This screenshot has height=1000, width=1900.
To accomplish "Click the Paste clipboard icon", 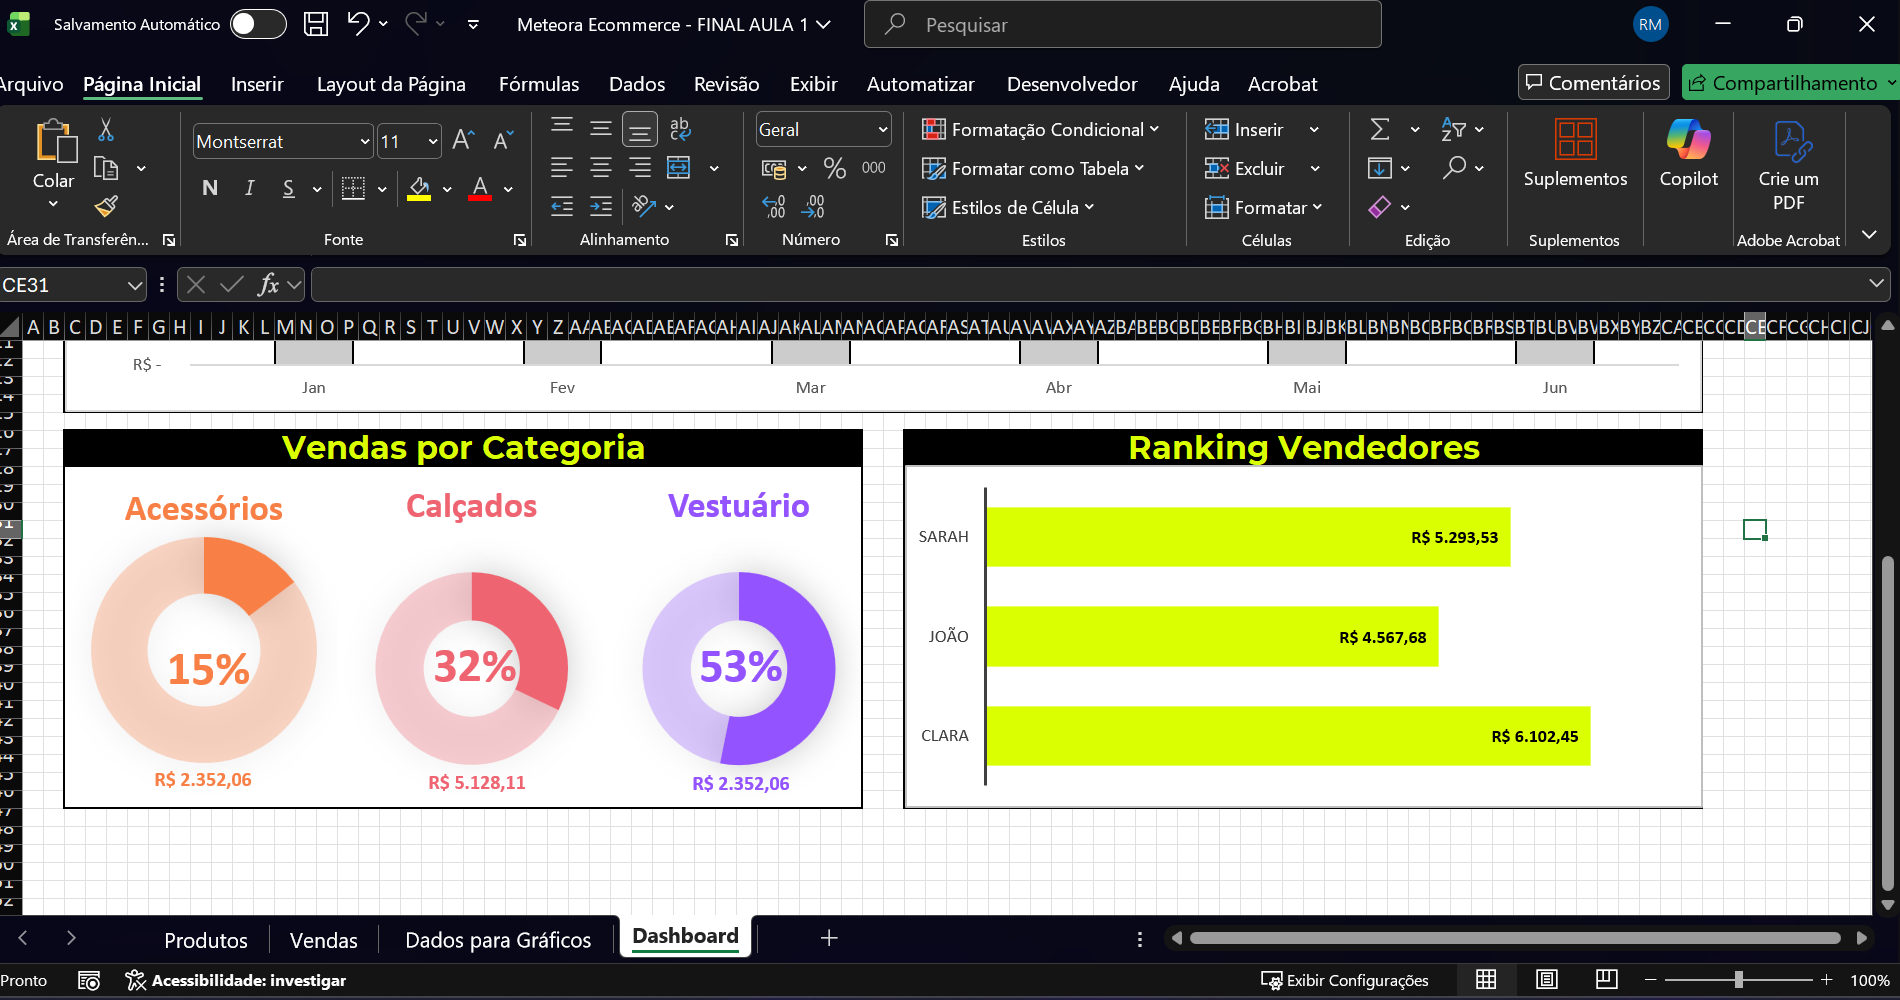I will [55, 141].
